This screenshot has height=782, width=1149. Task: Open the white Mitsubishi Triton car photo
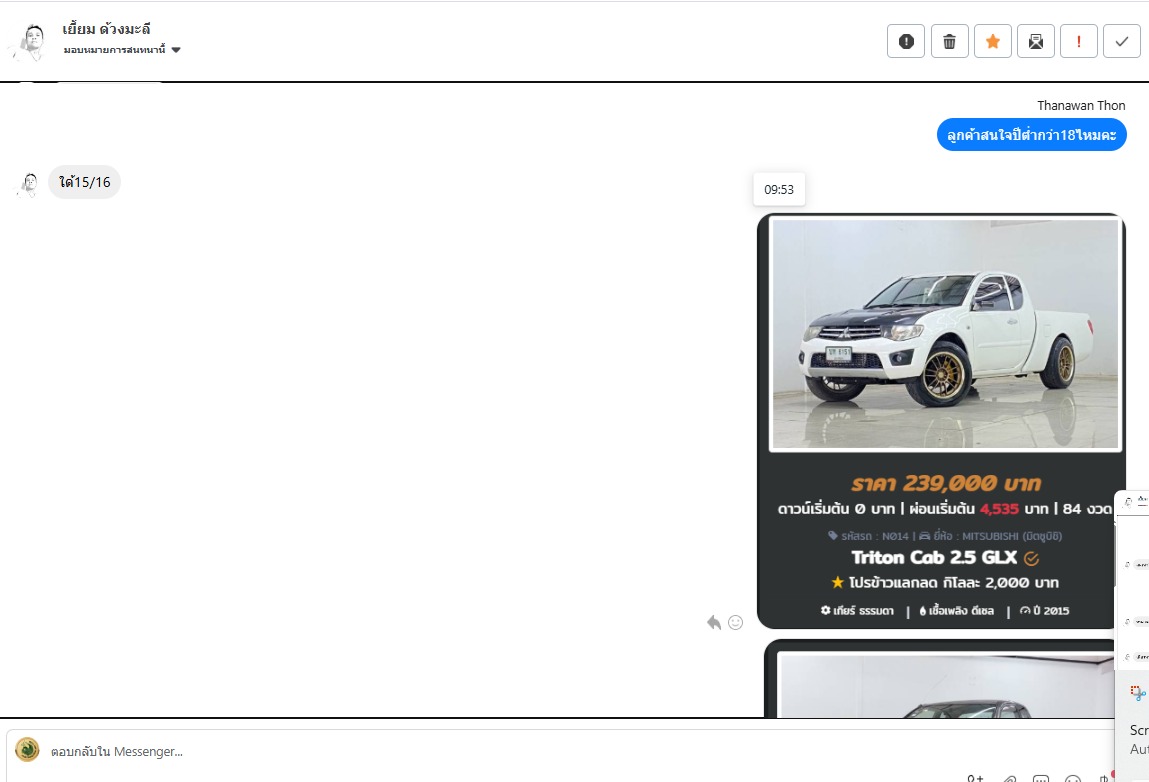coord(945,333)
